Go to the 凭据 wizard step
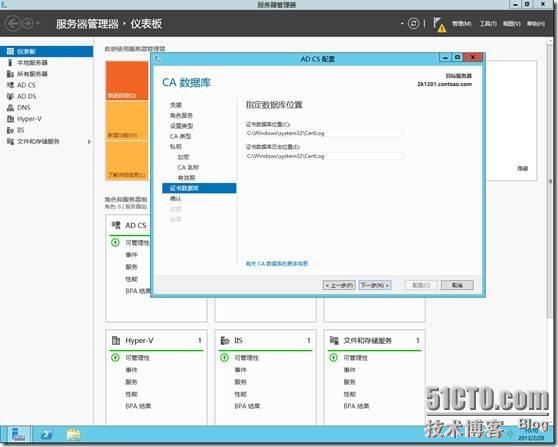 (x=176, y=105)
